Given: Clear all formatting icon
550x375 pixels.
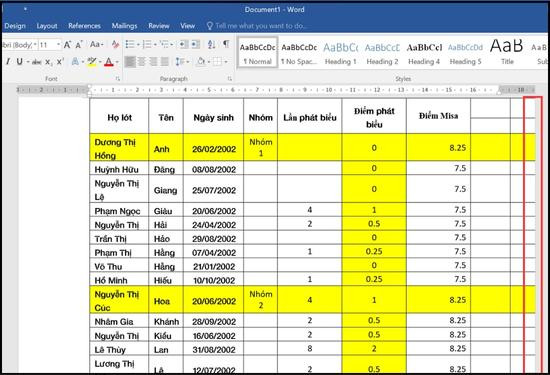Looking at the screenshot, I should [x=115, y=45].
